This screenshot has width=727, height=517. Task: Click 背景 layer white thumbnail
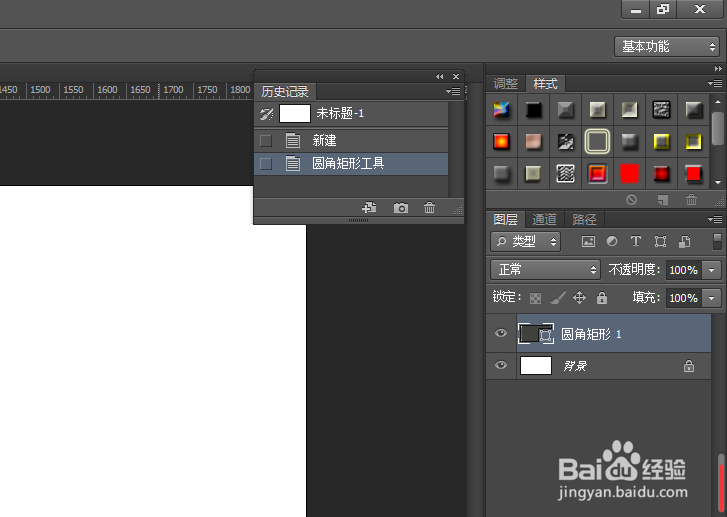[x=536, y=365]
